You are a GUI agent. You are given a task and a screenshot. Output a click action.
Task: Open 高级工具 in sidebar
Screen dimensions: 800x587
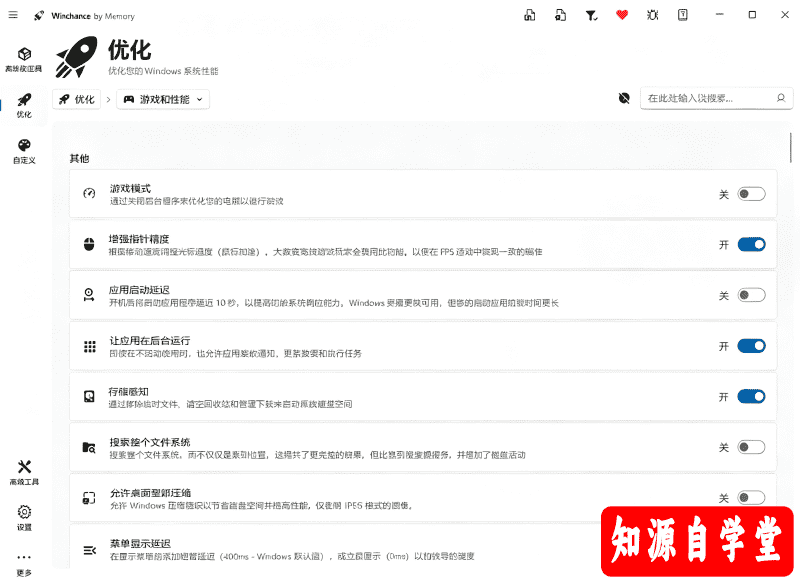click(x=24, y=472)
